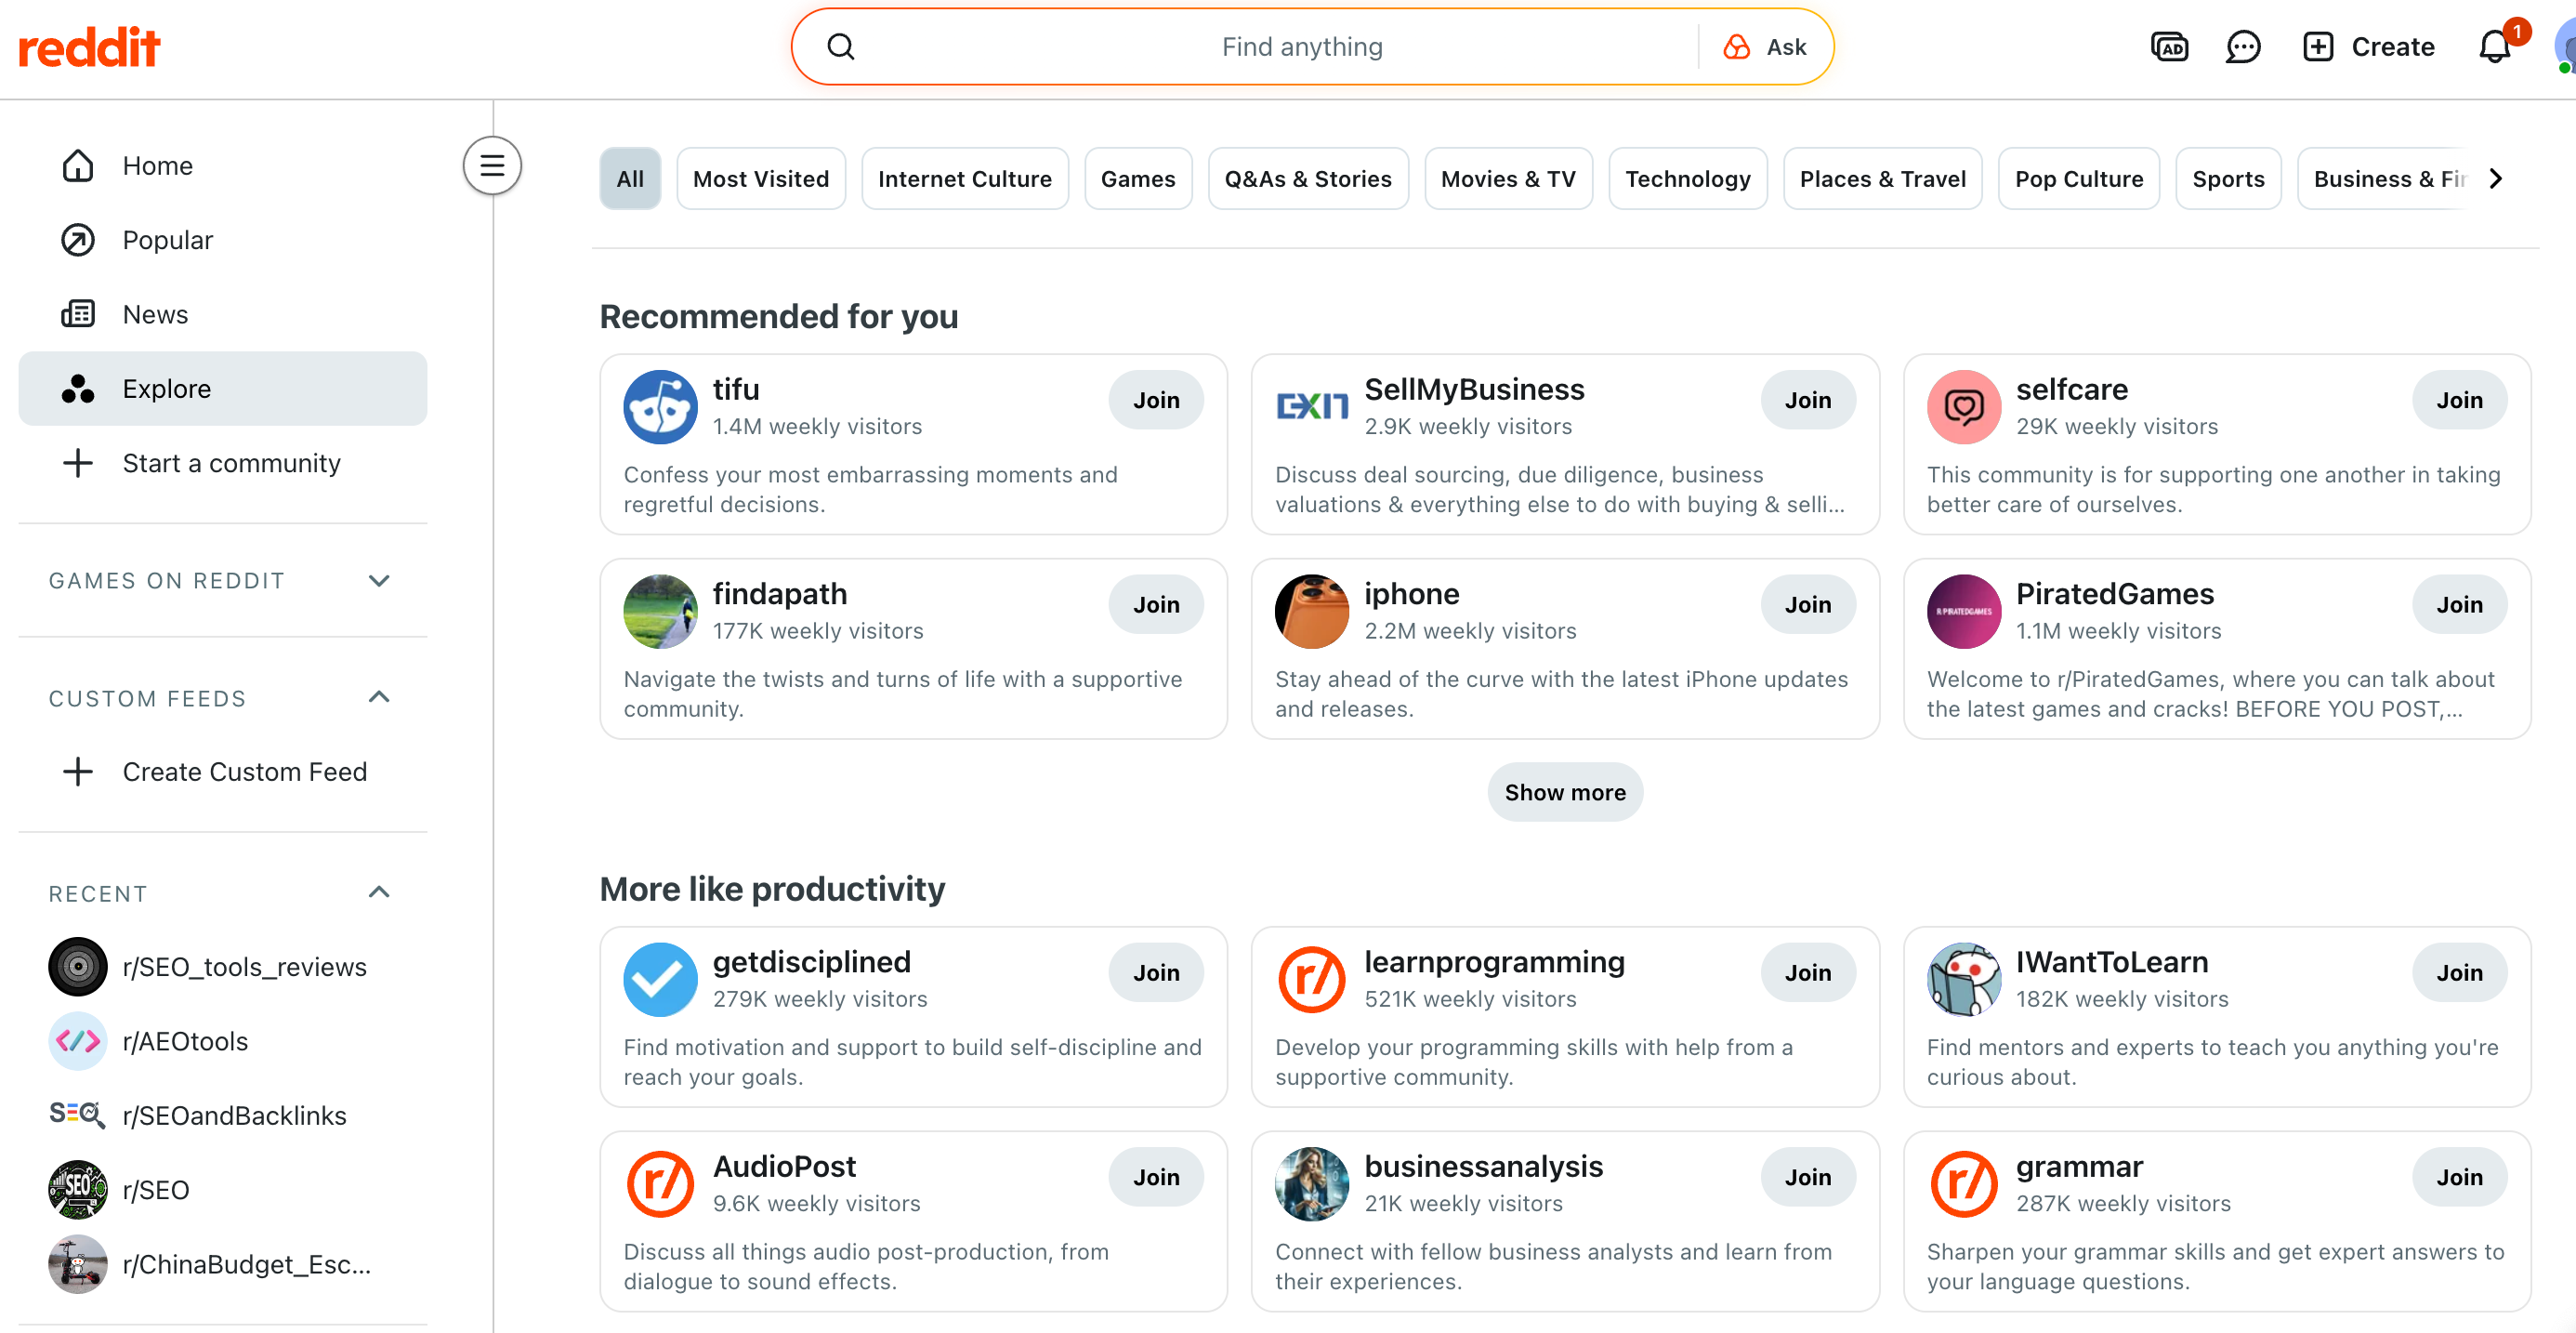
Task: Click the findapath community avatar
Action: click(x=660, y=612)
